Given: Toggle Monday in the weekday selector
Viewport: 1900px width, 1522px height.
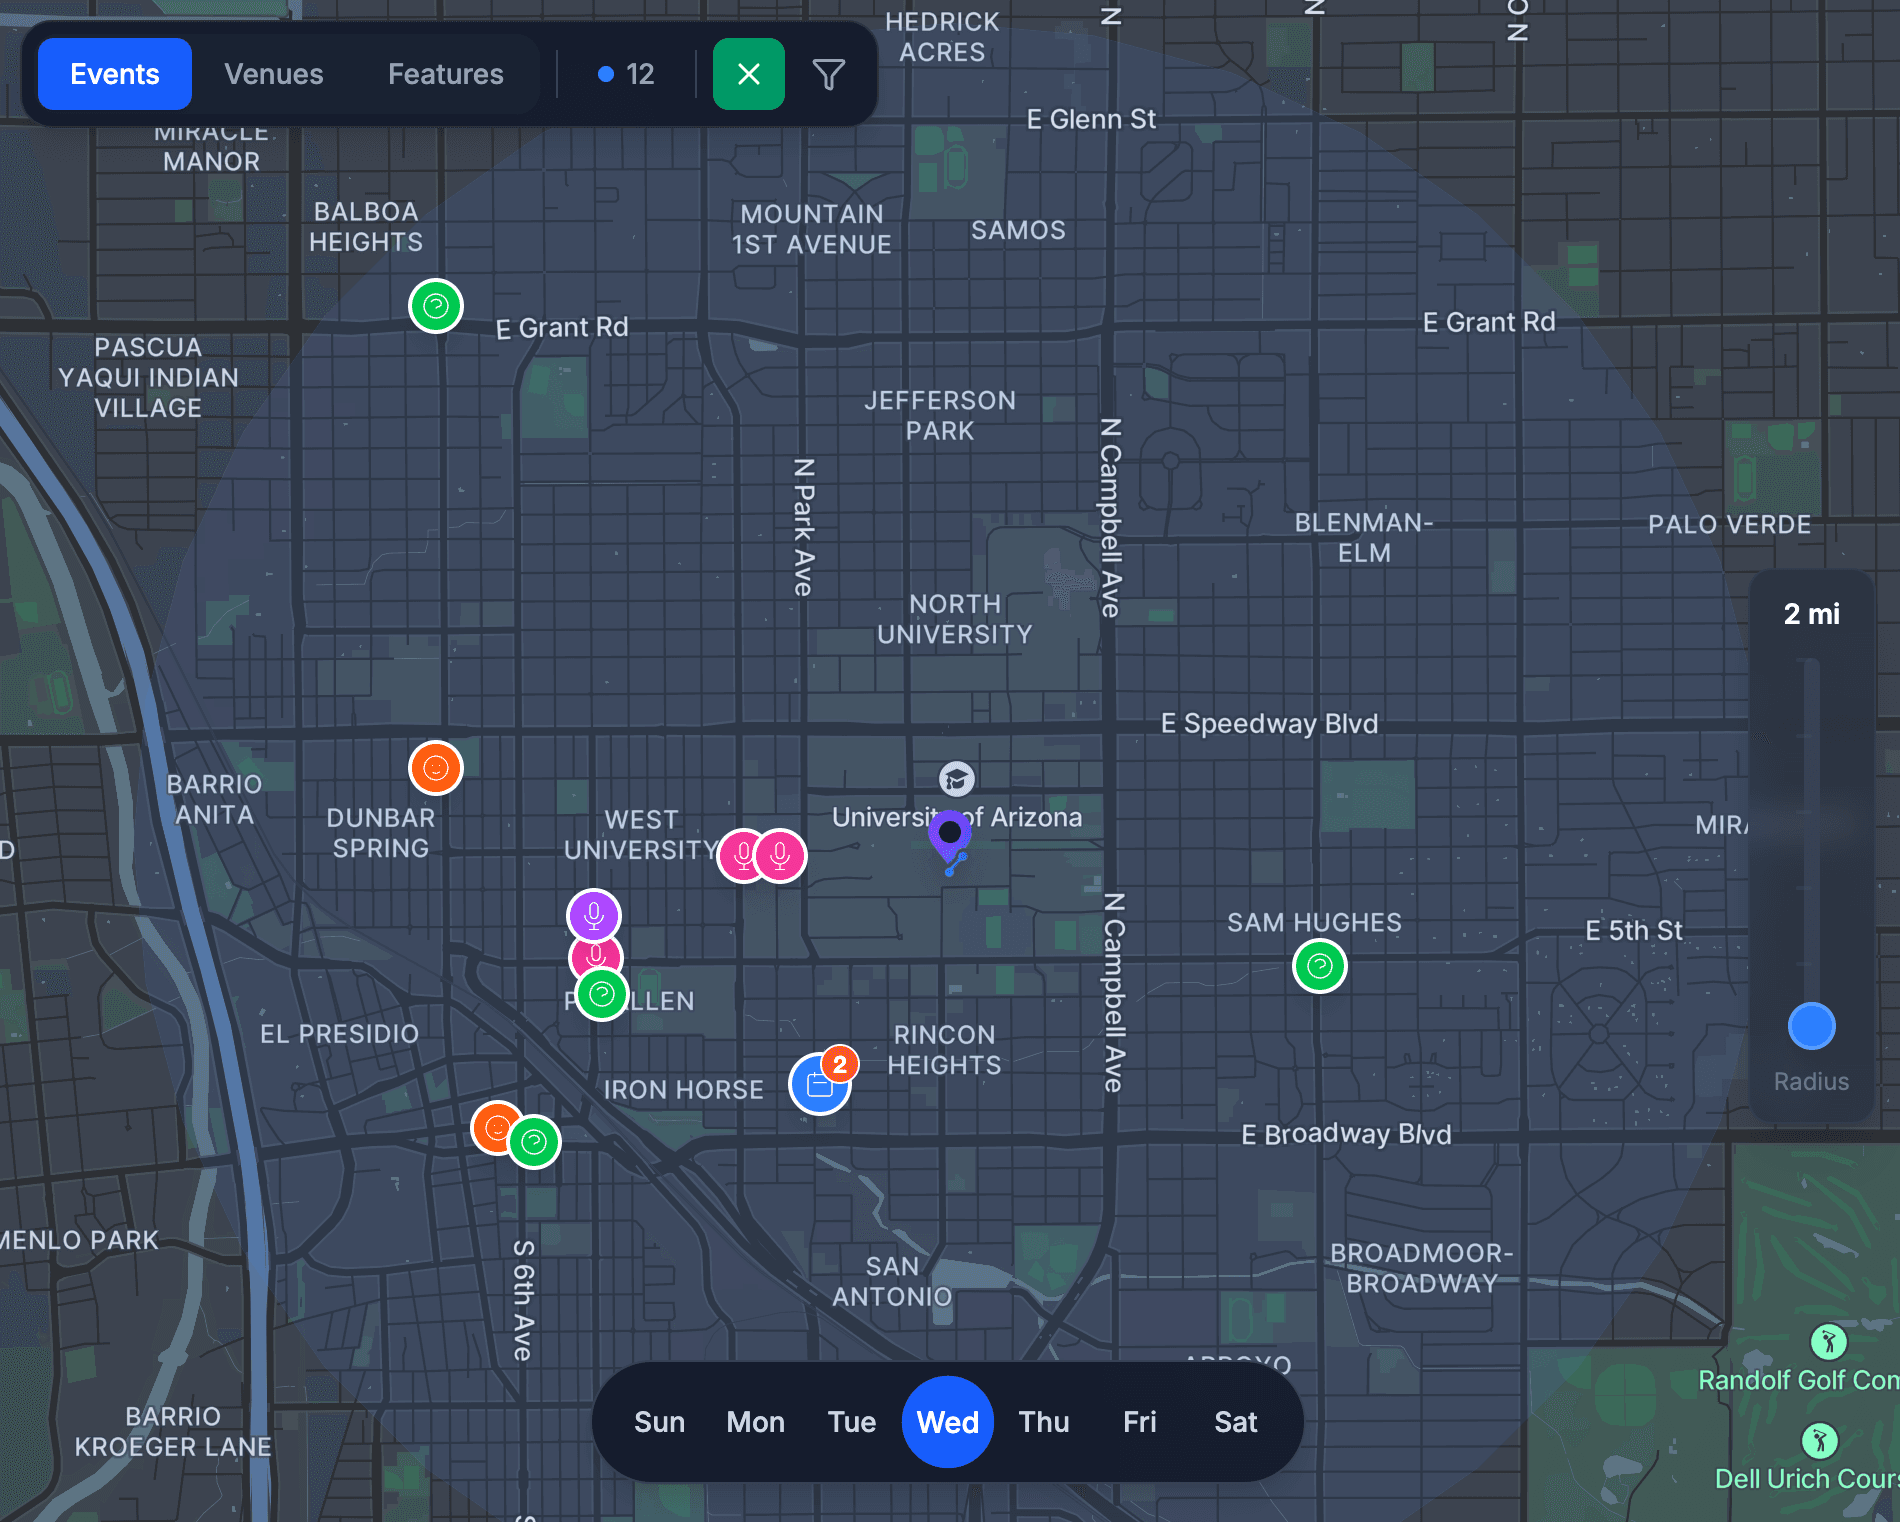Looking at the screenshot, I should 755,1422.
